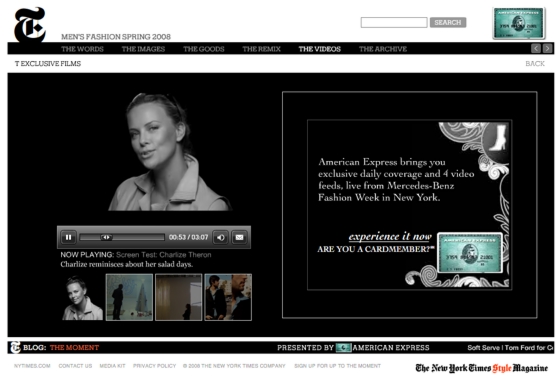Screen dimensions: 560x380
Task: Open the NYTIMES.COM footer link
Action: coord(32,366)
